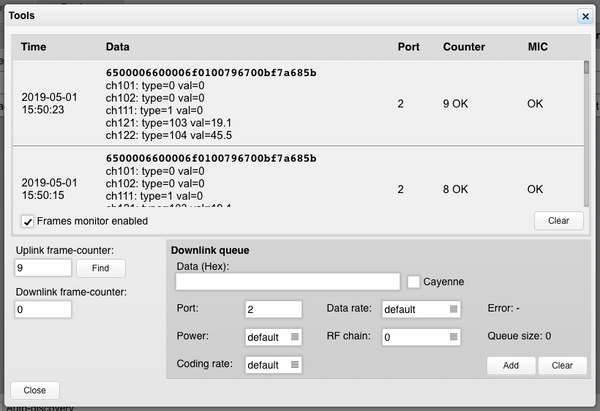Click the Close button at bottom left
This screenshot has width=600, height=411.
[x=35, y=390]
